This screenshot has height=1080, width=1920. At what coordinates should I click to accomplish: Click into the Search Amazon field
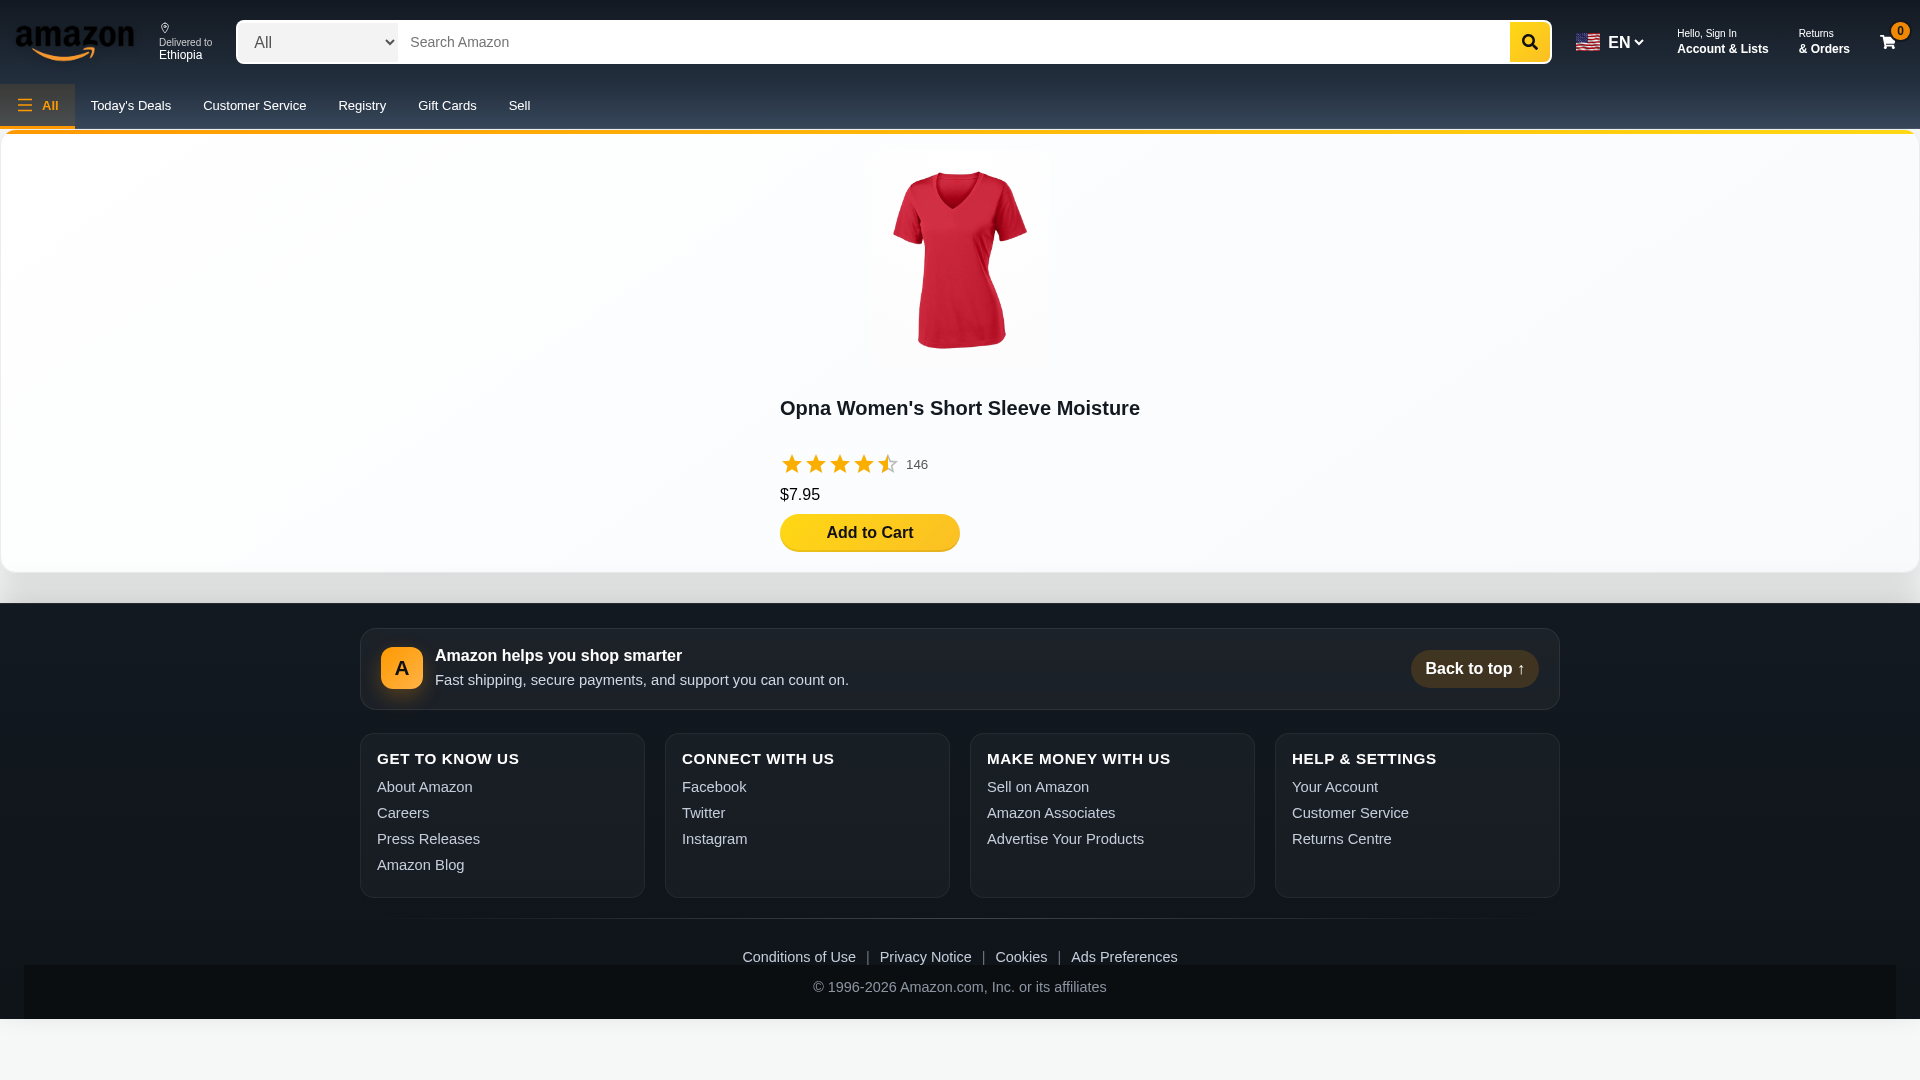(x=953, y=42)
